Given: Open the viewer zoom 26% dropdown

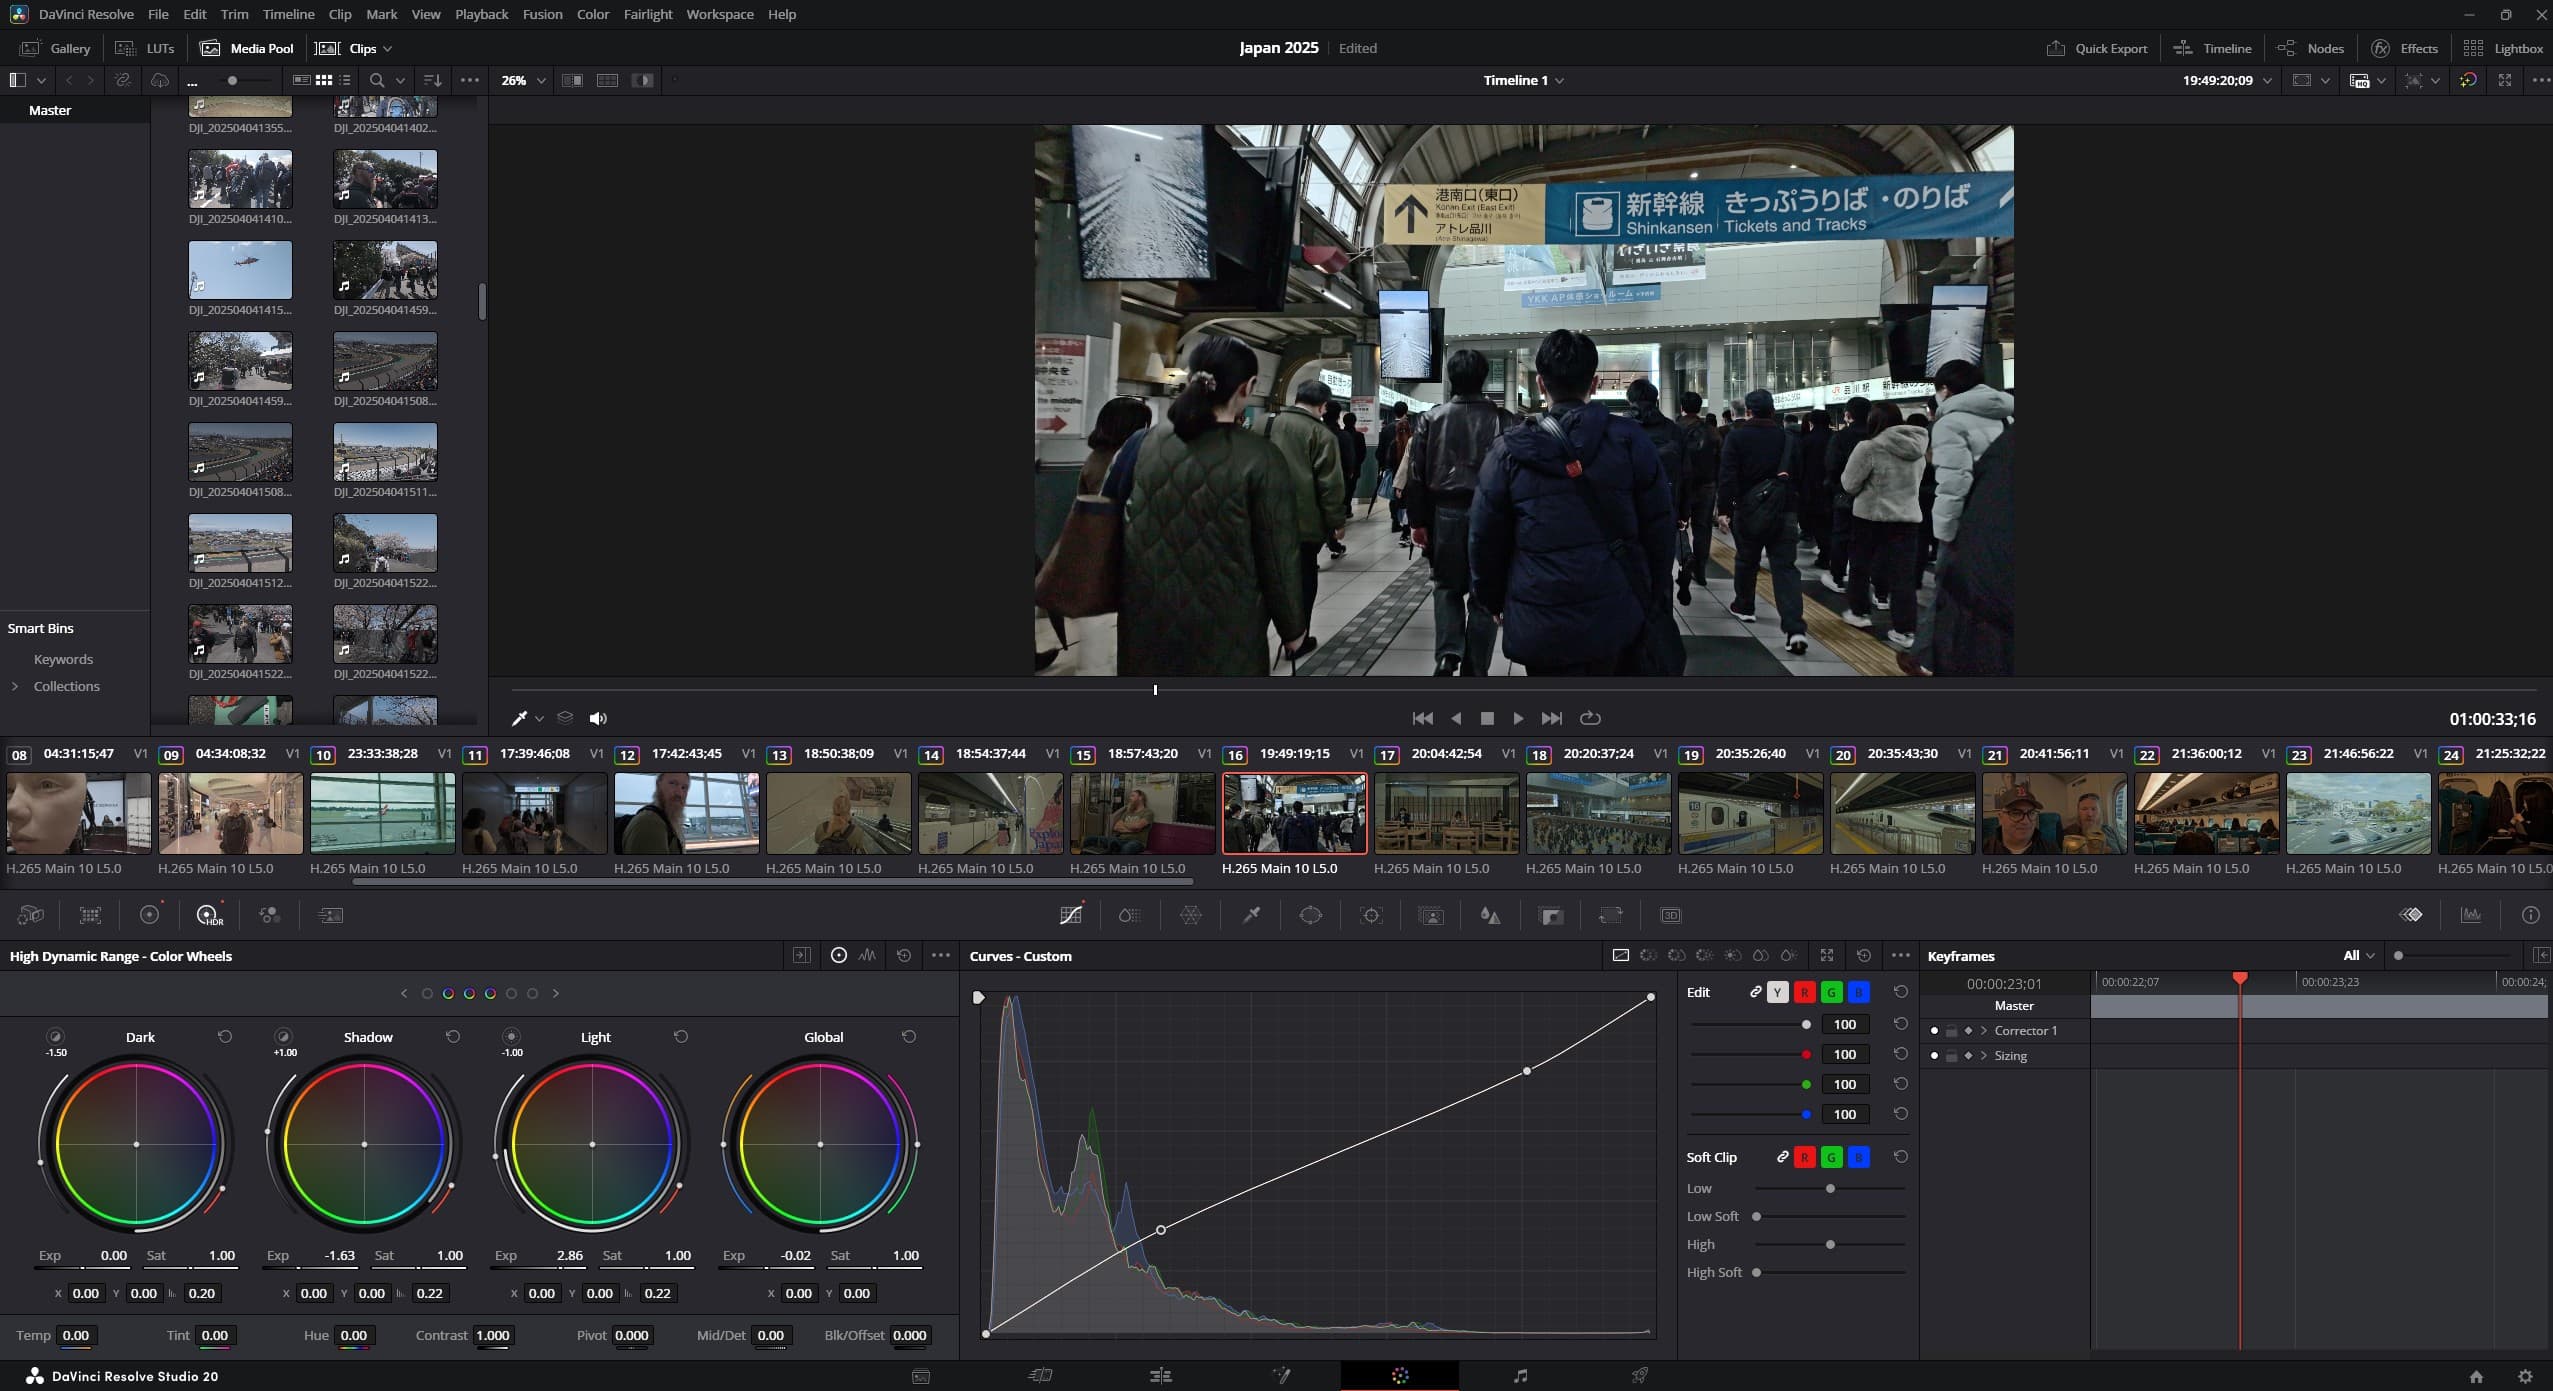Looking at the screenshot, I should [x=523, y=80].
